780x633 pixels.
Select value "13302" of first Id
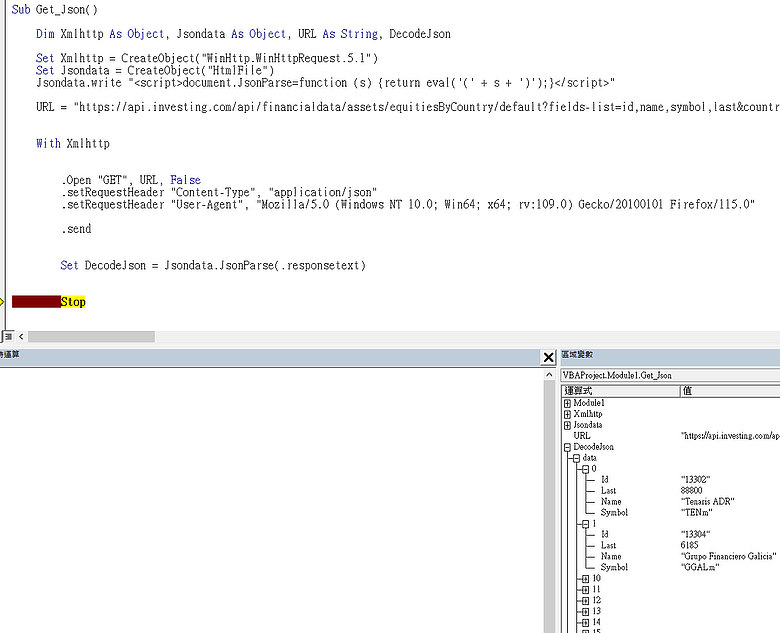695,480
